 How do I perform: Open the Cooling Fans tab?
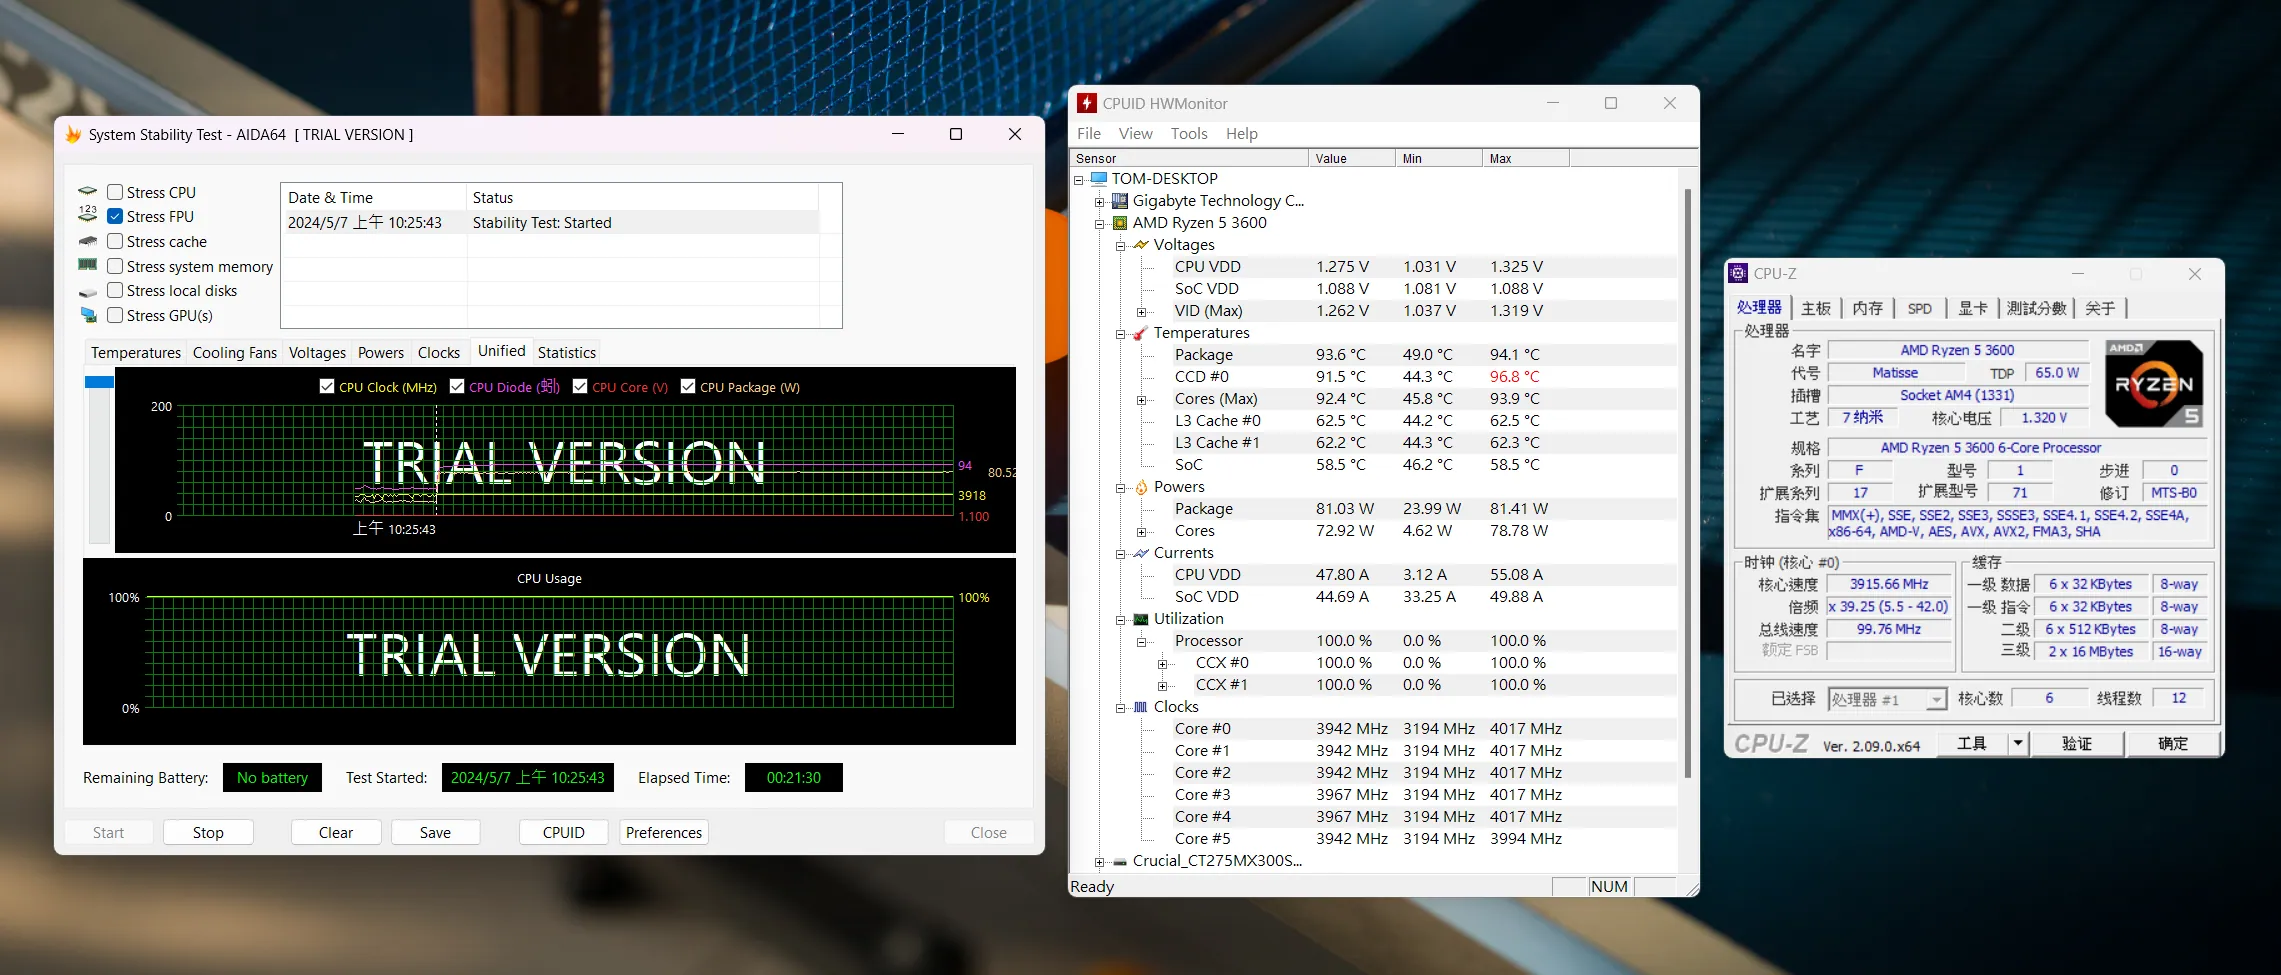click(235, 352)
